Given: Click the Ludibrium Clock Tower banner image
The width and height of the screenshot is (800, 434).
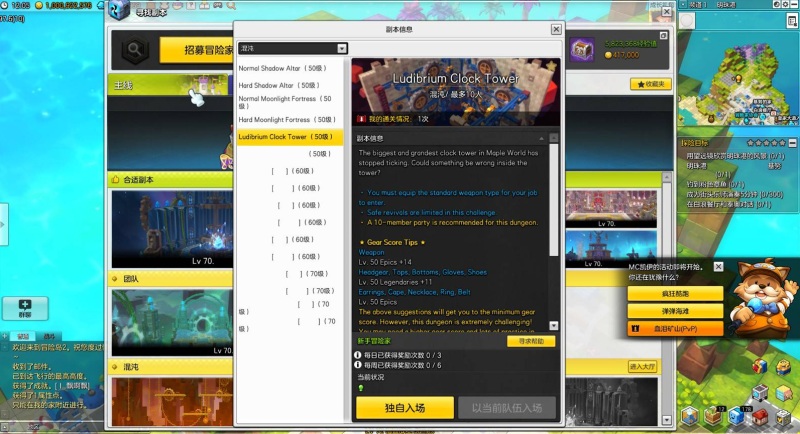Looking at the screenshot, I should [x=456, y=92].
